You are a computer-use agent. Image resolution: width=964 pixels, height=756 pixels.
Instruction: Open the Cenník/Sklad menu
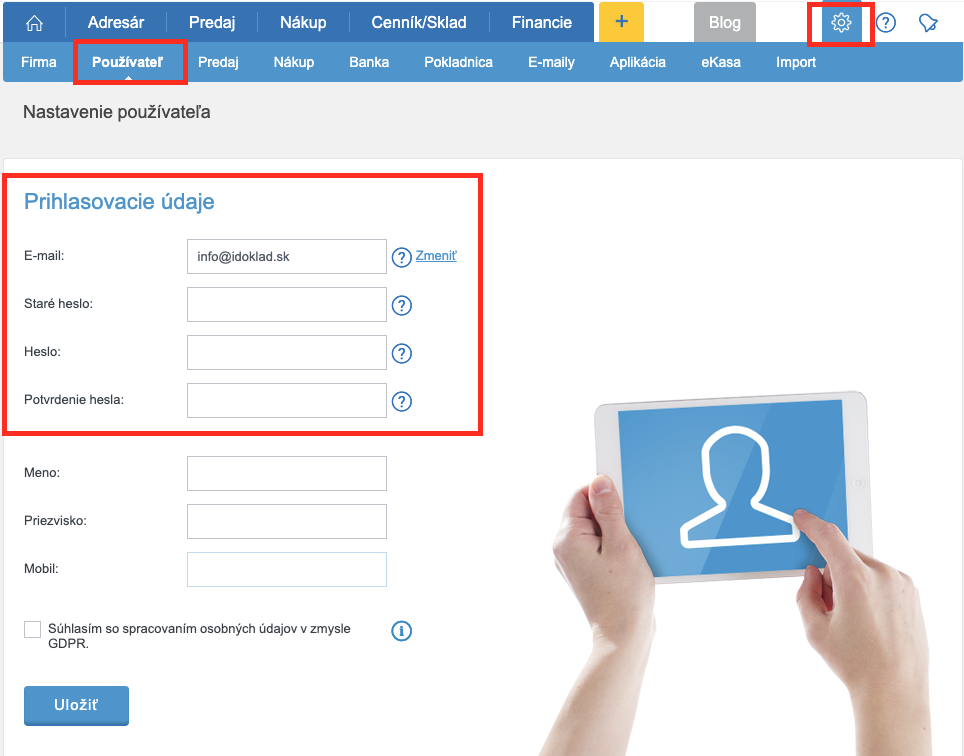(x=419, y=22)
